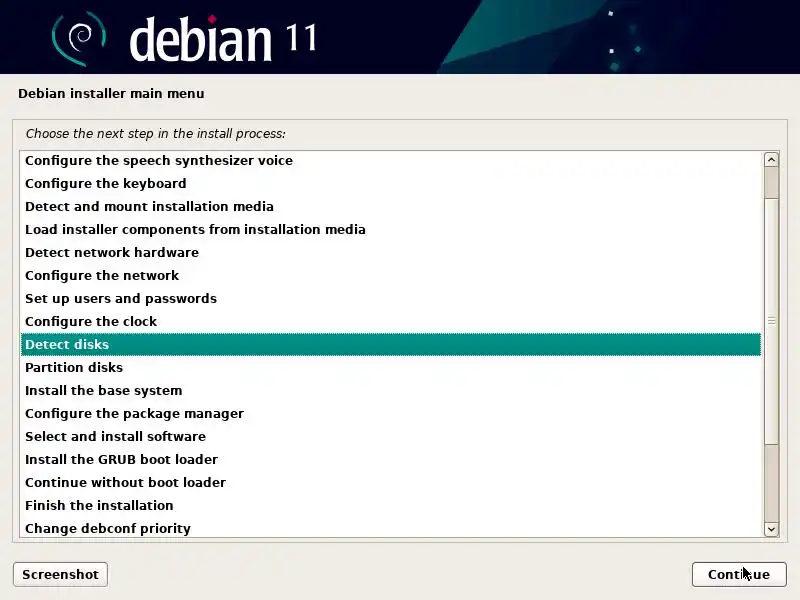Select Configure the network
The image size is (800, 600).
coord(391,275)
